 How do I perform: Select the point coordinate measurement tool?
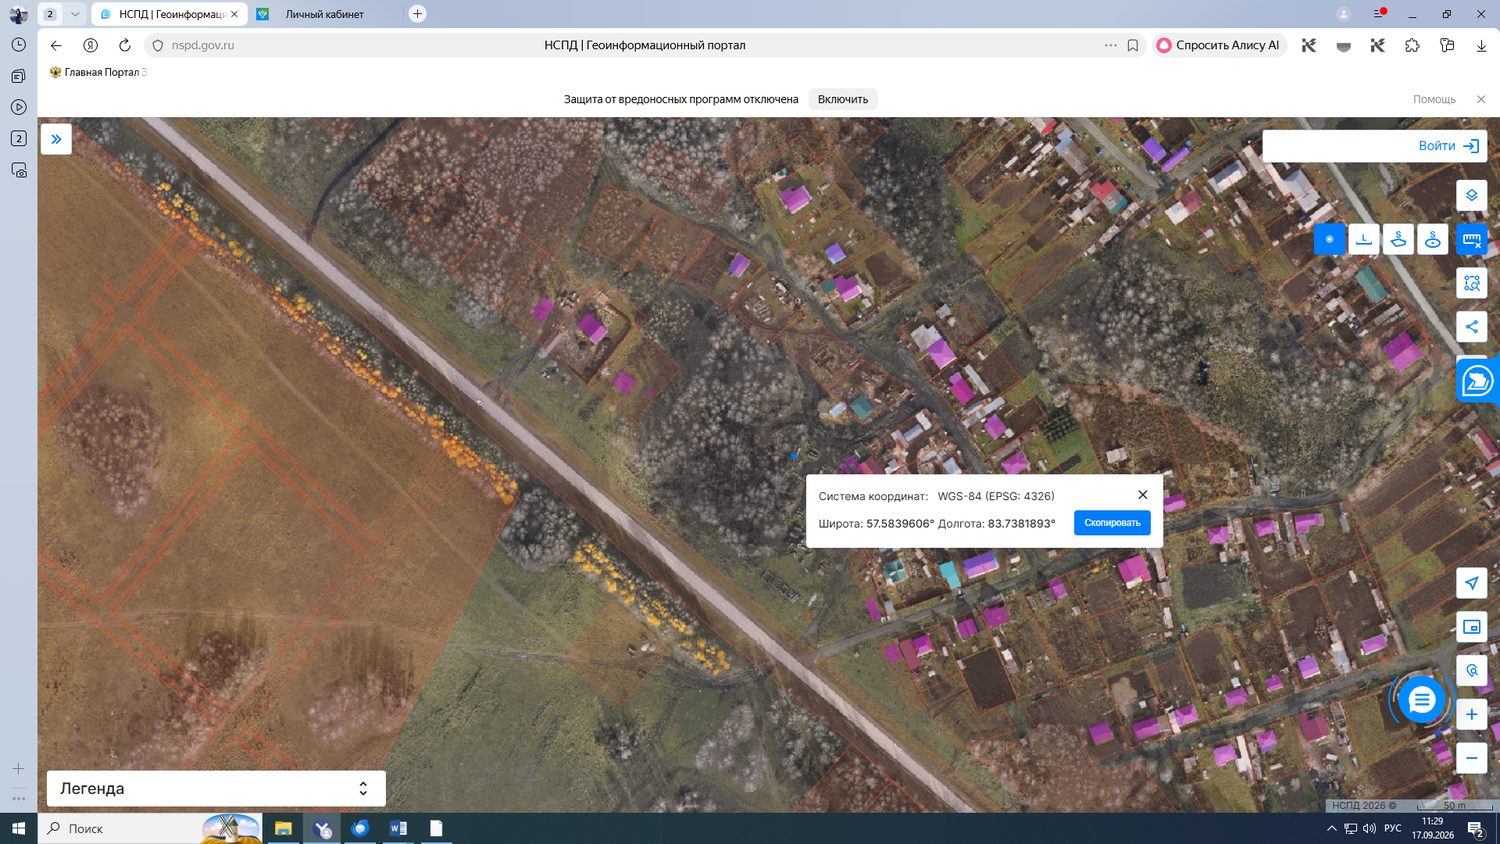click(x=1329, y=239)
